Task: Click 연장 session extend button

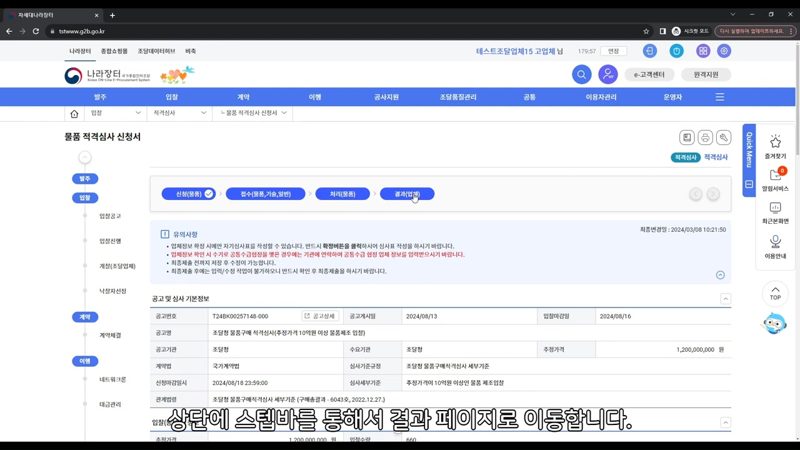Action: (x=613, y=51)
